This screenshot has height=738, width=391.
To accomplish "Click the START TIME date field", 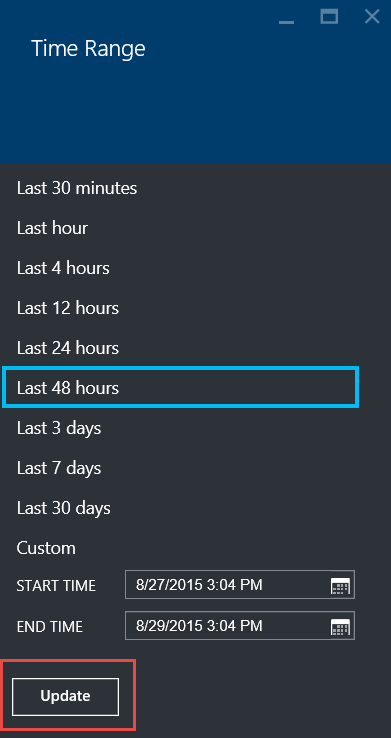I will (240, 585).
